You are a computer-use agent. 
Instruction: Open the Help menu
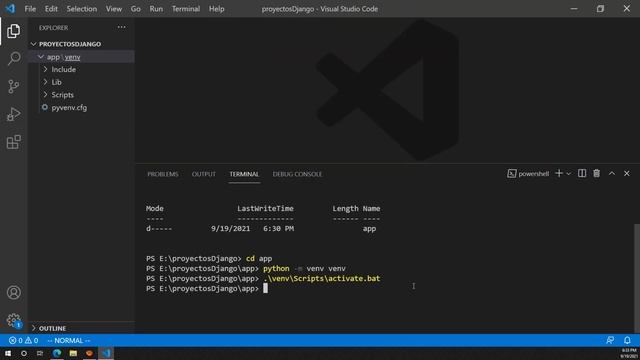[217, 9]
